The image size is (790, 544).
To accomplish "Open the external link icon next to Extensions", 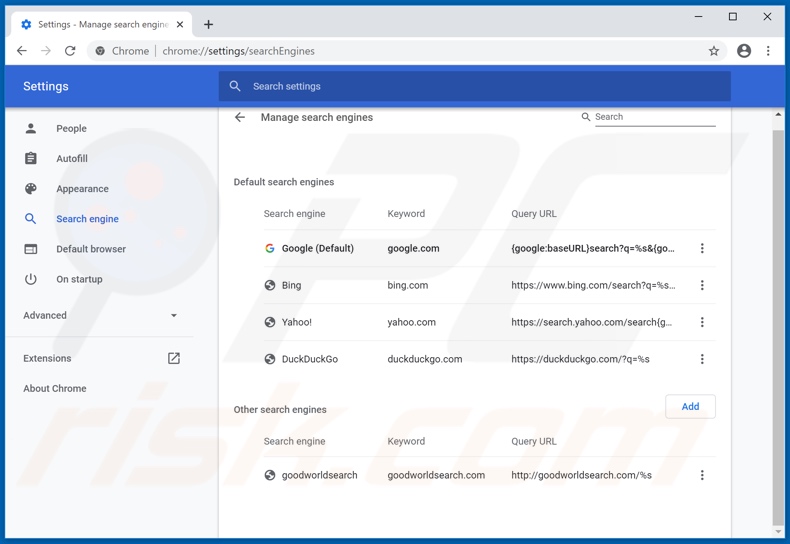I will [174, 358].
